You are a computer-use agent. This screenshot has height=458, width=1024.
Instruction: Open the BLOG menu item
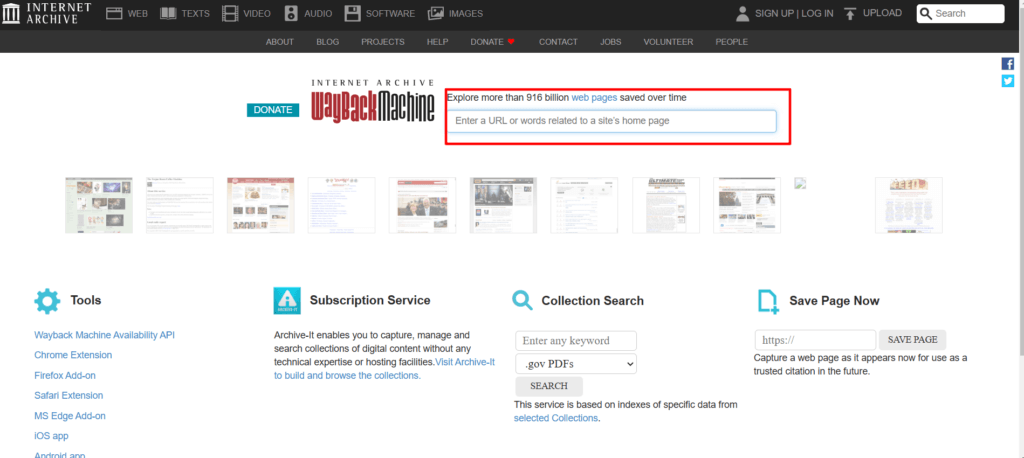click(328, 42)
